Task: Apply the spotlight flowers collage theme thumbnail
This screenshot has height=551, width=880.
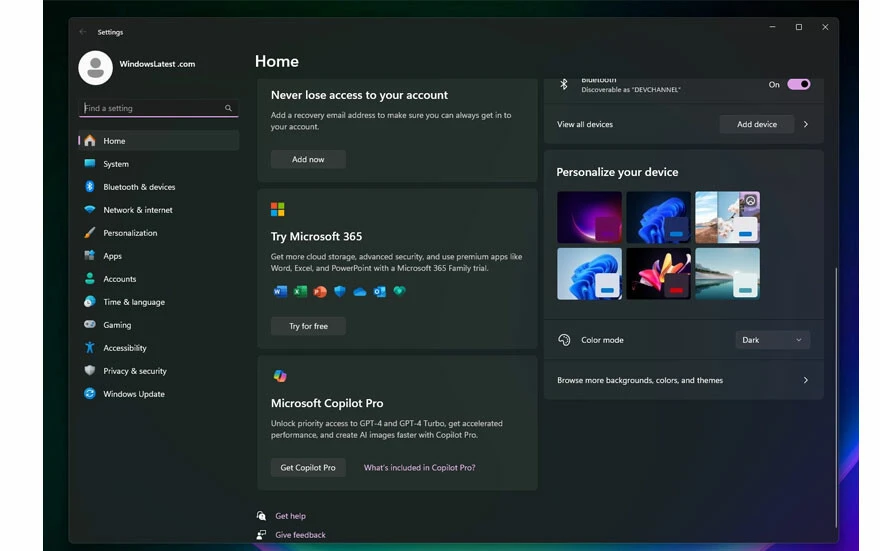Action: (x=727, y=217)
